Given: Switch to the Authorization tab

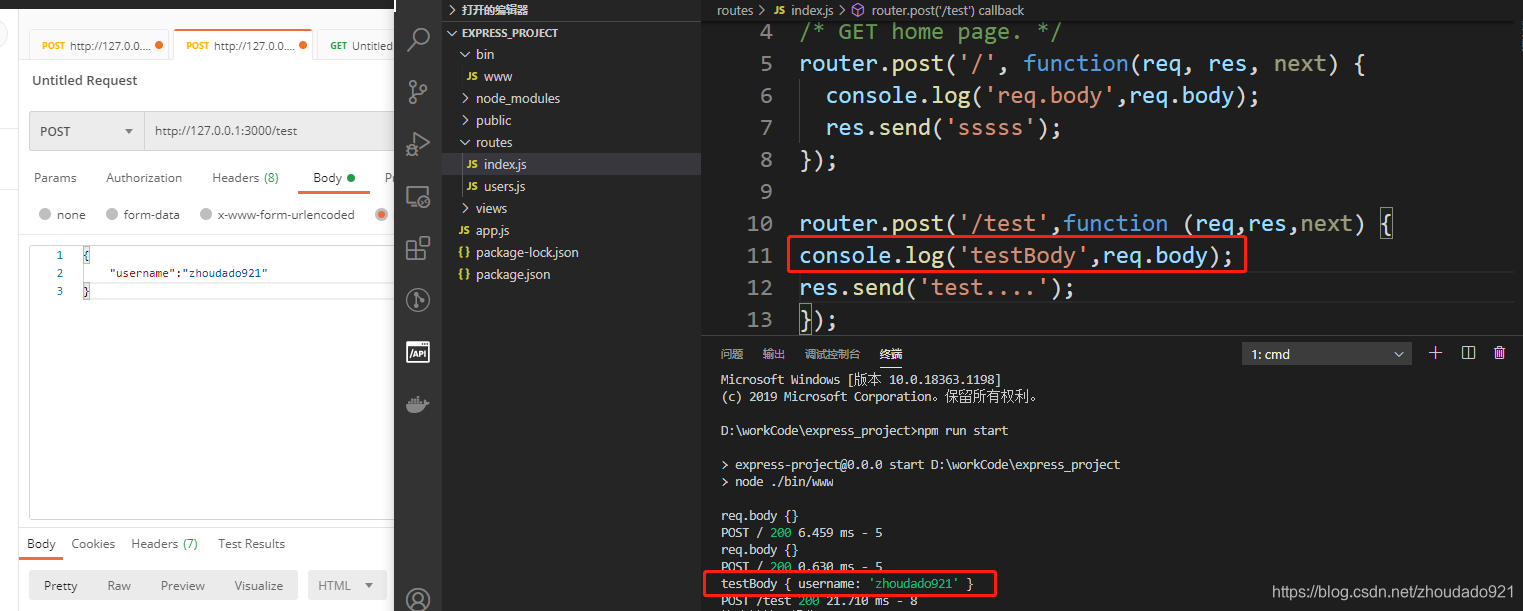Looking at the screenshot, I should point(144,178).
